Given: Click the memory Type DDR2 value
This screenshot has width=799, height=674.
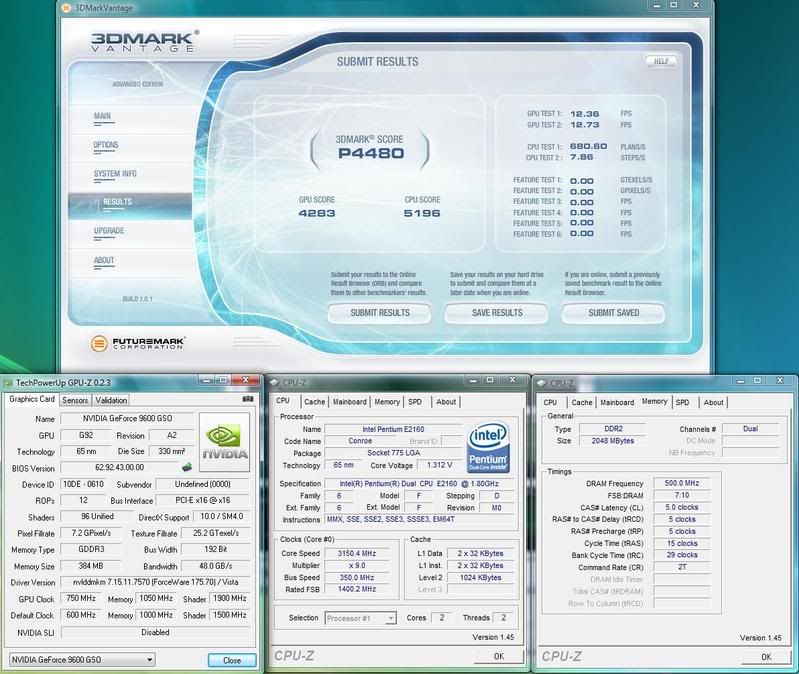Looking at the screenshot, I should [x=613, y=429].
